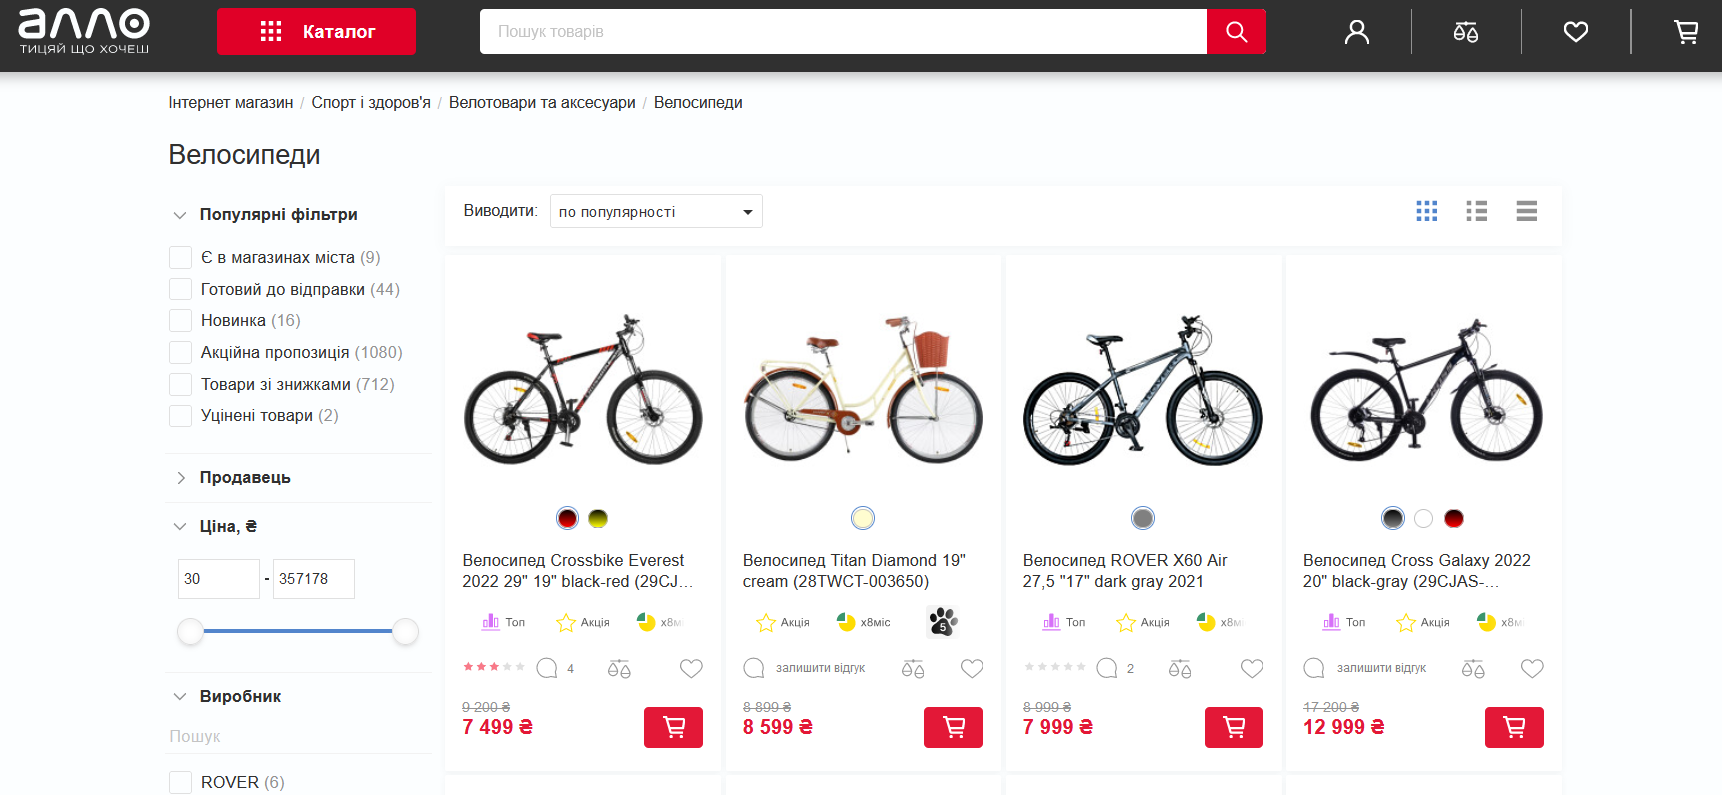Tick the ROVER manufacturer checkbox
This screenshot has height=795, width=1722.
point(181,782)
